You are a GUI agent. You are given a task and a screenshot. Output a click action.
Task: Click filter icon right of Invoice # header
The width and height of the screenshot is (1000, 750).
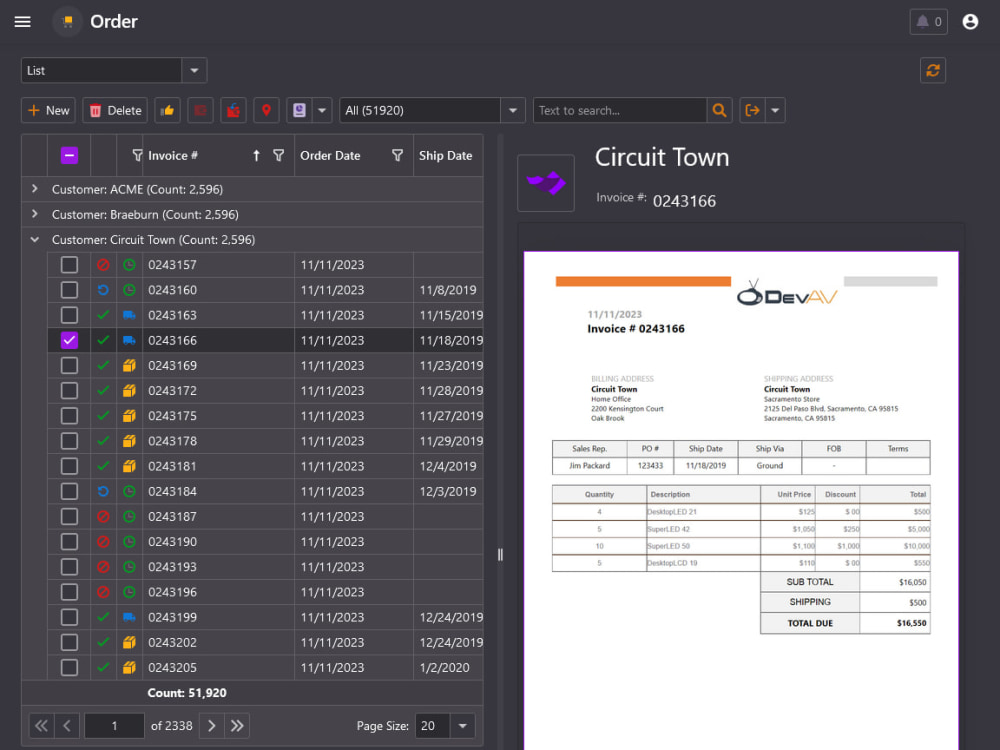(x=279, y=155)
